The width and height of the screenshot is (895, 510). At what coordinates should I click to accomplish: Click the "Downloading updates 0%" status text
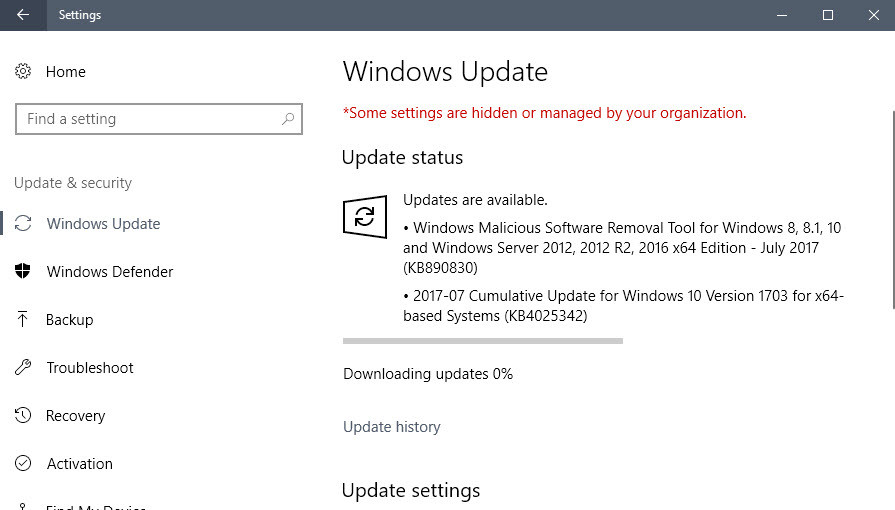[x=428, y=374]
